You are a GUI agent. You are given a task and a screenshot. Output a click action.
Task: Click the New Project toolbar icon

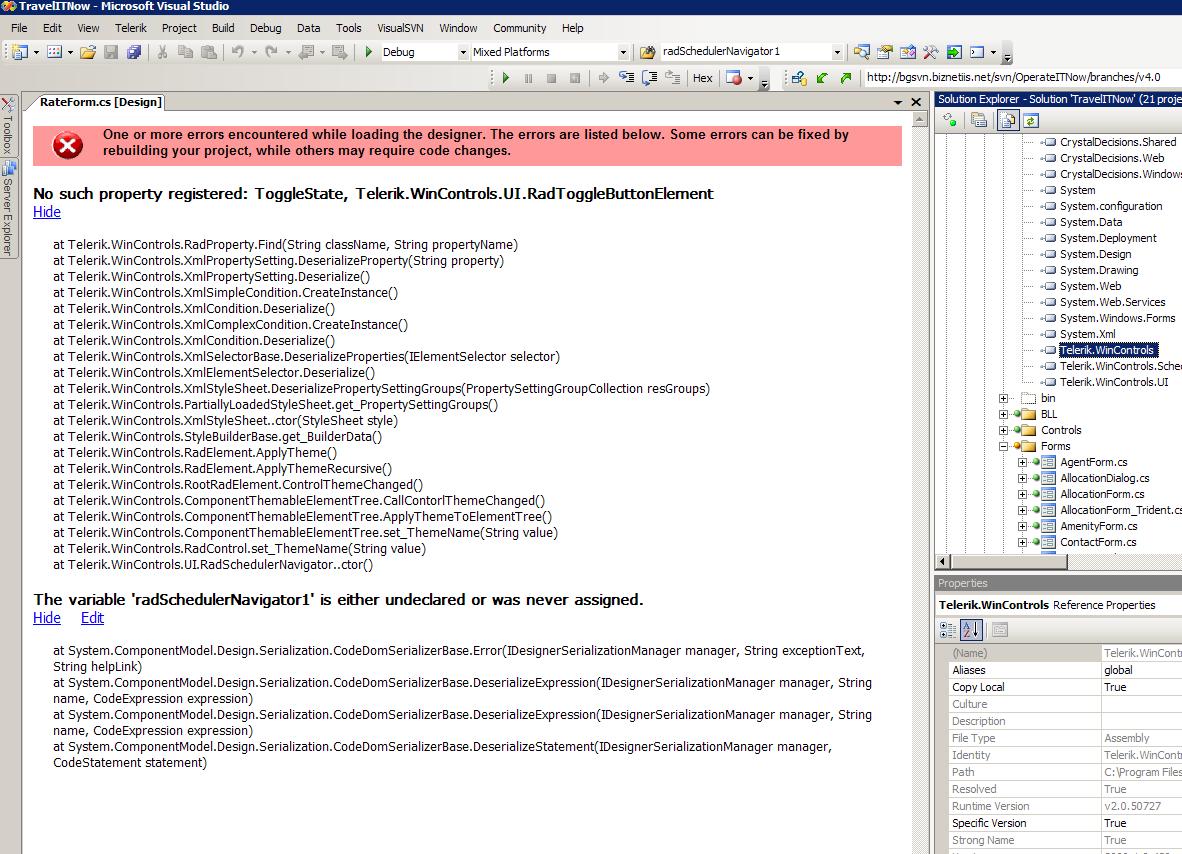(x=20, y=52)
